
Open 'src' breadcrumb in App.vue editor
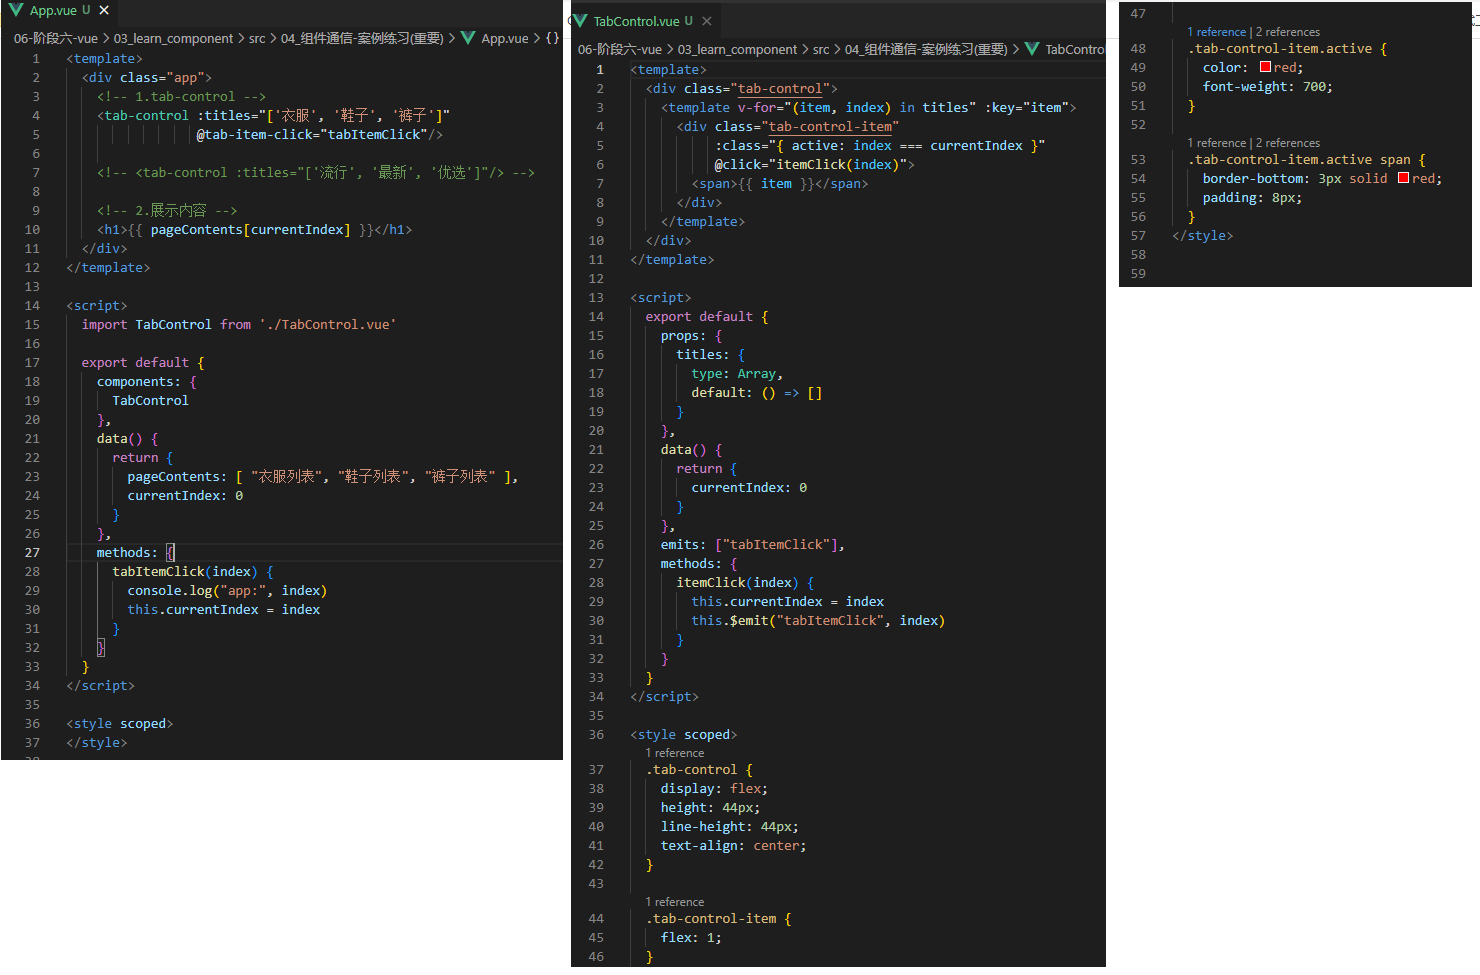click(257, 38)
